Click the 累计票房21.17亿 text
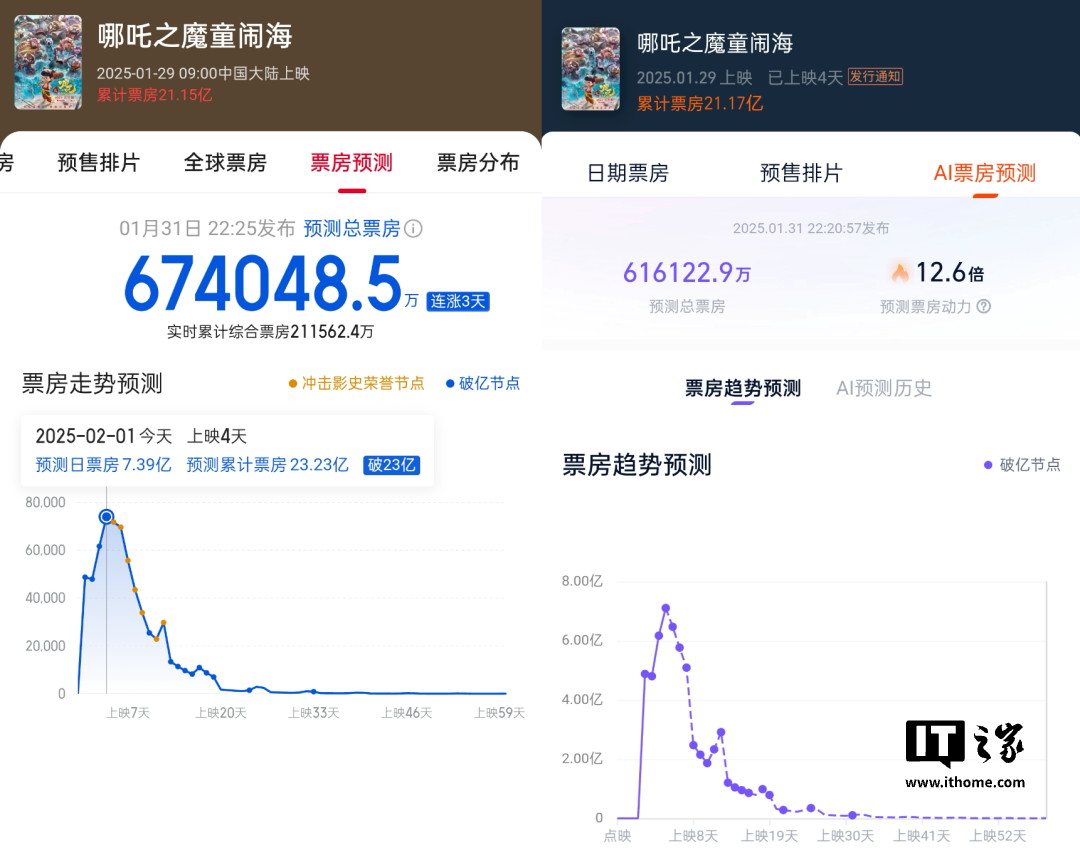1080x855 pixels. pyautogui.click(x=700, y=103)
